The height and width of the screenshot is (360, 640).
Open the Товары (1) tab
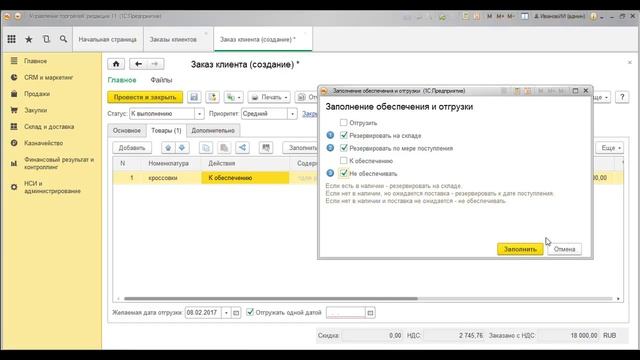coord(166,131)
